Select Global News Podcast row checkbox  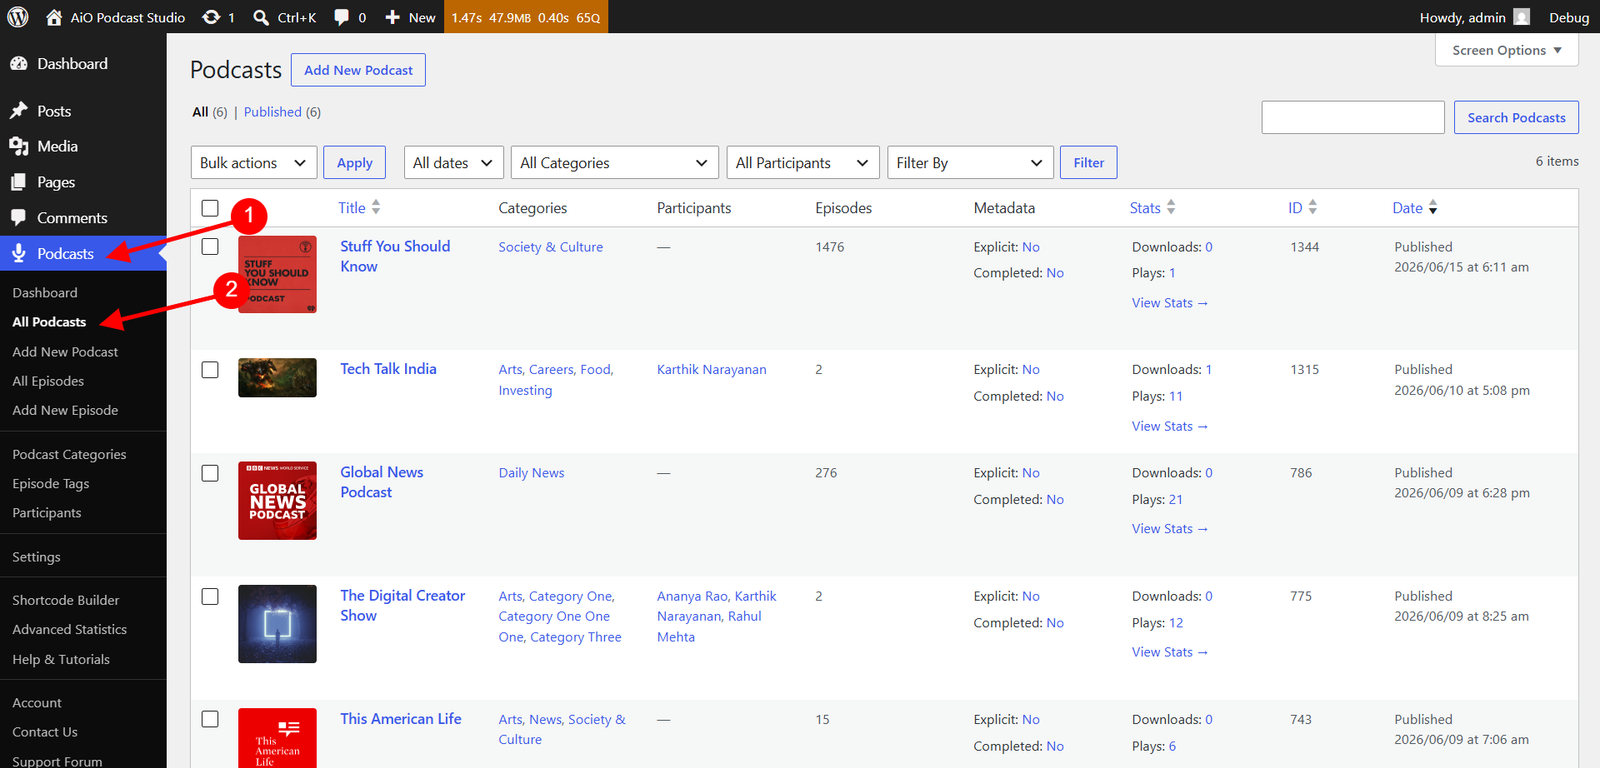[210, 473]
